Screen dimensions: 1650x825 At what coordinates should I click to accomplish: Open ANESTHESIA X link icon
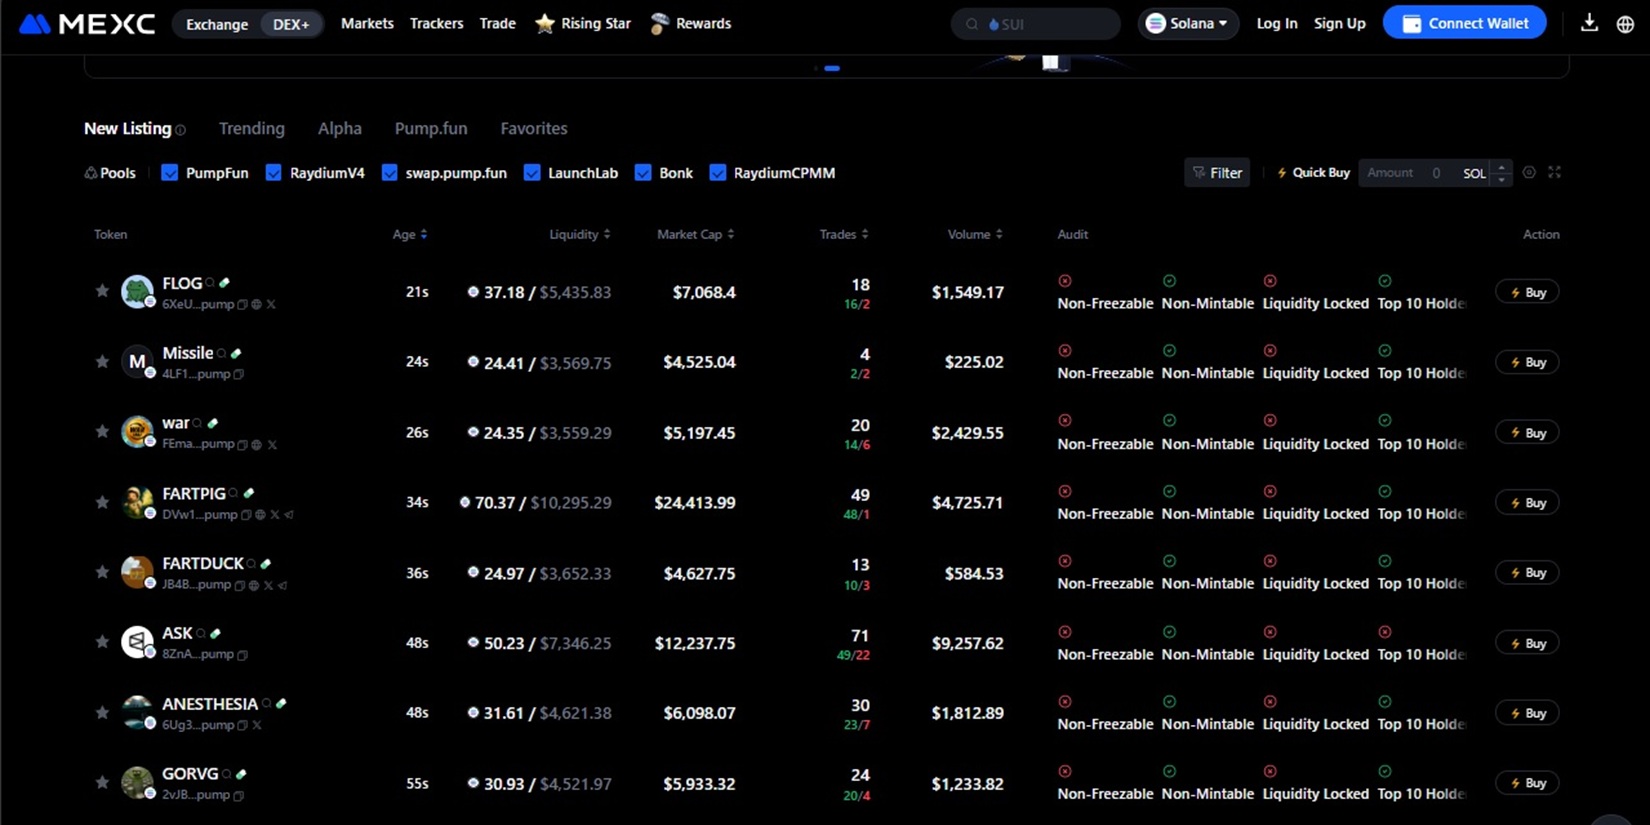point(257,725)
